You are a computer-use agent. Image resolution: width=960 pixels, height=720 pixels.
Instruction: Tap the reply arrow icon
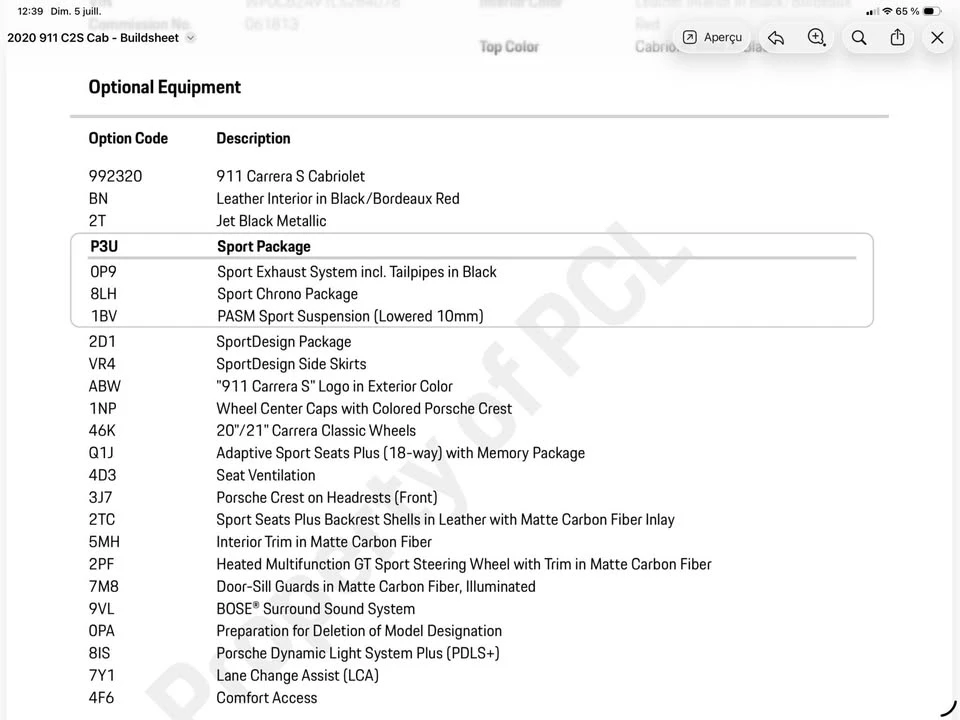776,37
